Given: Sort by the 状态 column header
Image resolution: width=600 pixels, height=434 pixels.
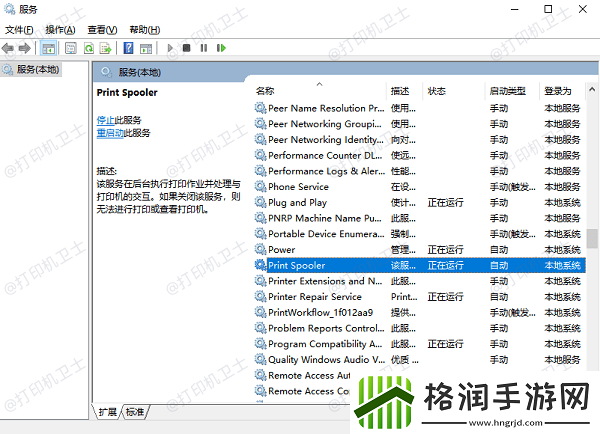Looking at the screenshot, I should [437, 91].
